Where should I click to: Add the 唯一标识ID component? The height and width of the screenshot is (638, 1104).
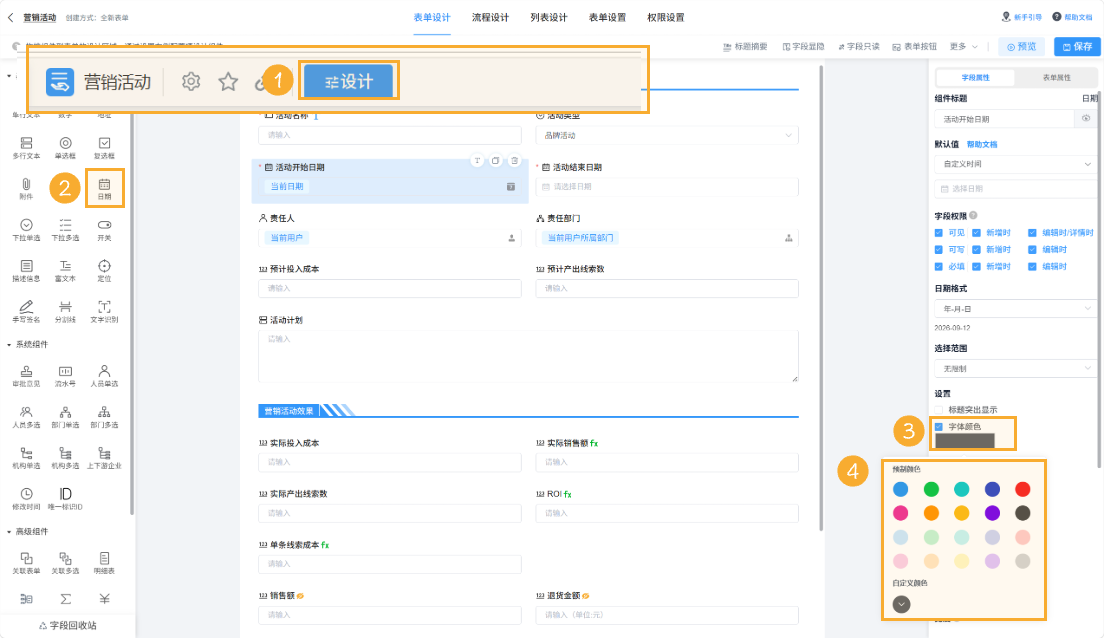[65, 499]
